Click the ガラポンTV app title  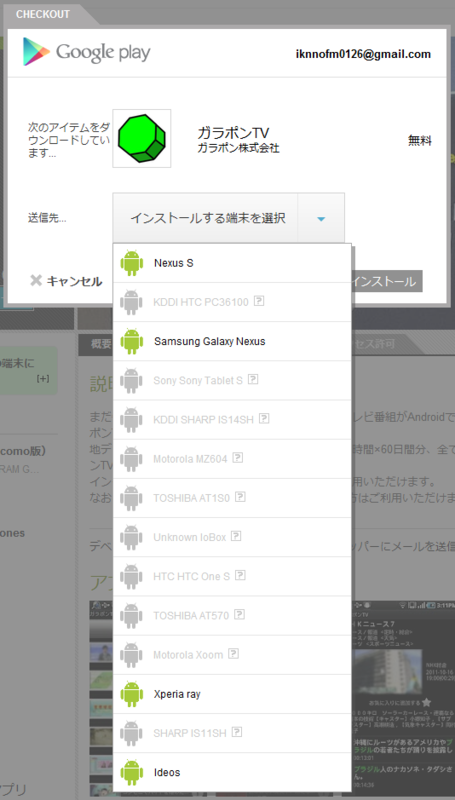(x=233, y=133)
